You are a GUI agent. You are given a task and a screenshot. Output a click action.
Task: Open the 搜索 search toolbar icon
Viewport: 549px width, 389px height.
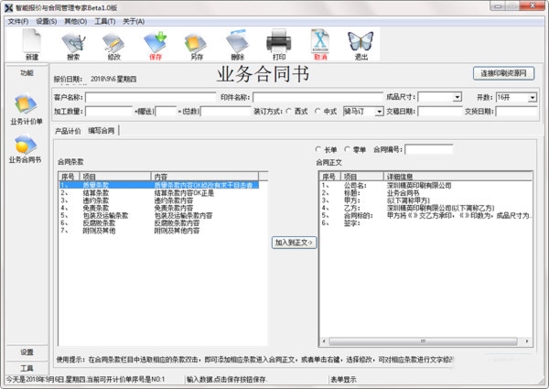(x=73, y=44)
